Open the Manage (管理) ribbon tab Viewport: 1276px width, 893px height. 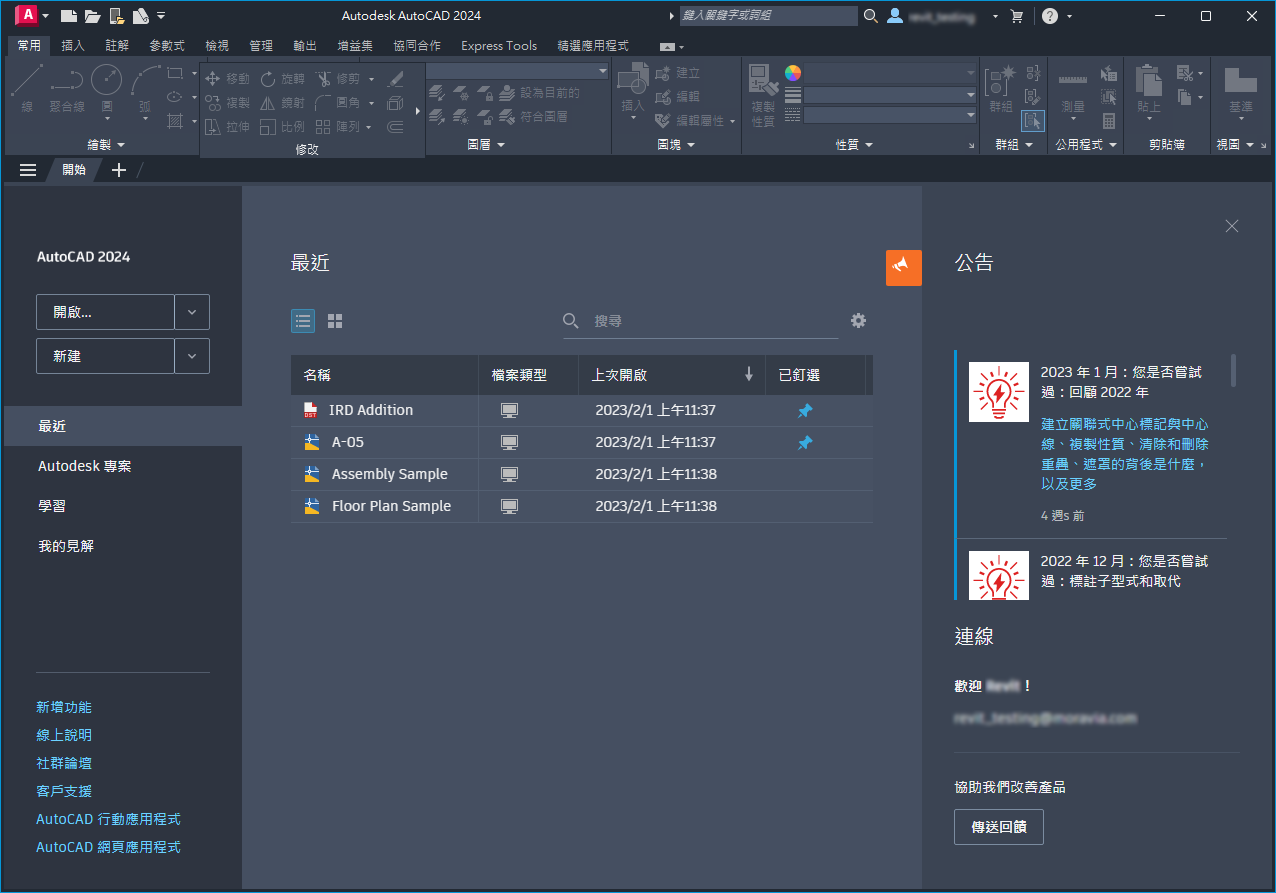261,46
